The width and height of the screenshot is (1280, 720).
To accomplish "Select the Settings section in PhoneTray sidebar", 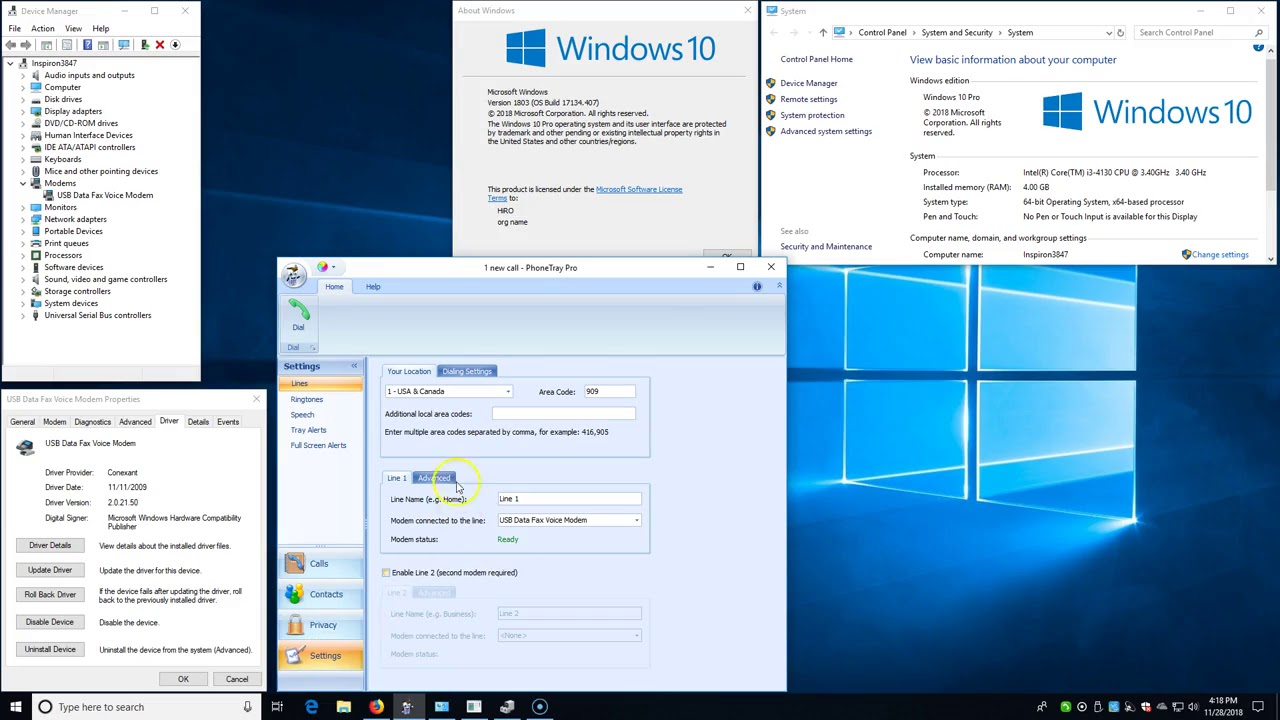I will tap(318, 656).
